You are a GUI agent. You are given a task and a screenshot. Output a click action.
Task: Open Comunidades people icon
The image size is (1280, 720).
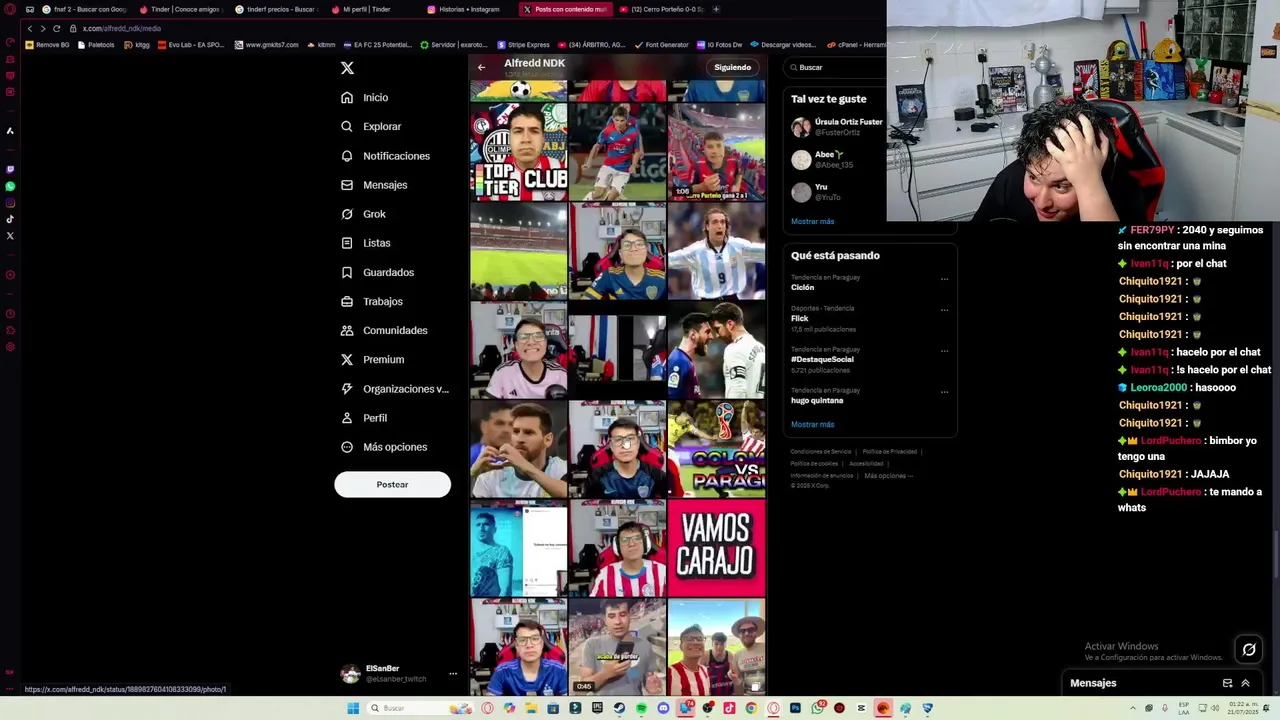[347, 330]
